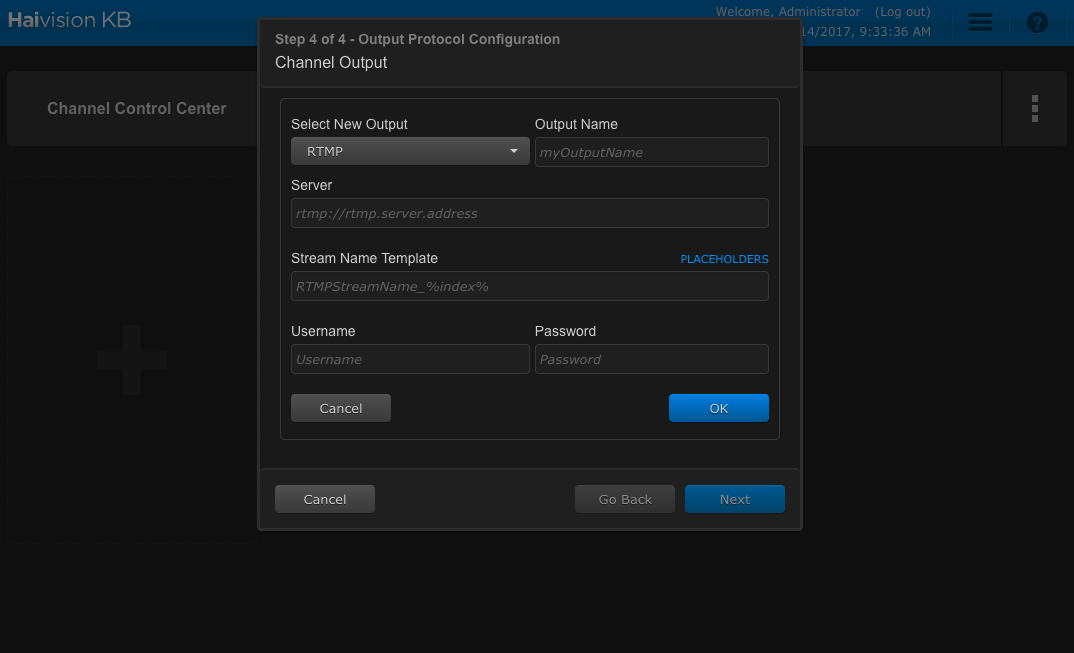Click the Channel Control Center header
This screenshot has height=653, width=1074.
click(136, 108)
